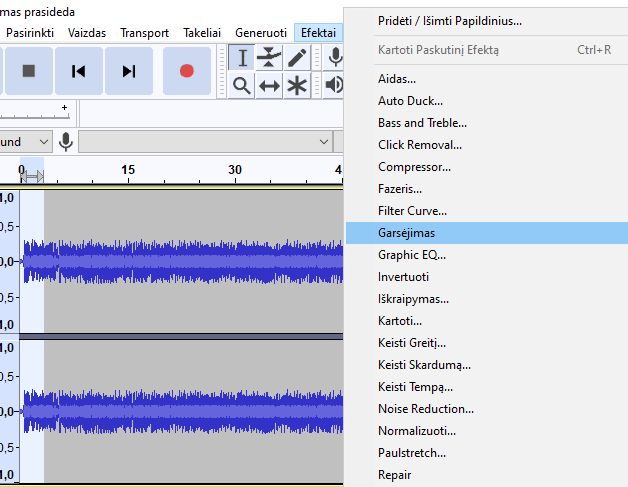Select the Noise Reduction... effect
The width and height of the screenshot is (628, 487).
pyautogui.click(x=426, y=409)
